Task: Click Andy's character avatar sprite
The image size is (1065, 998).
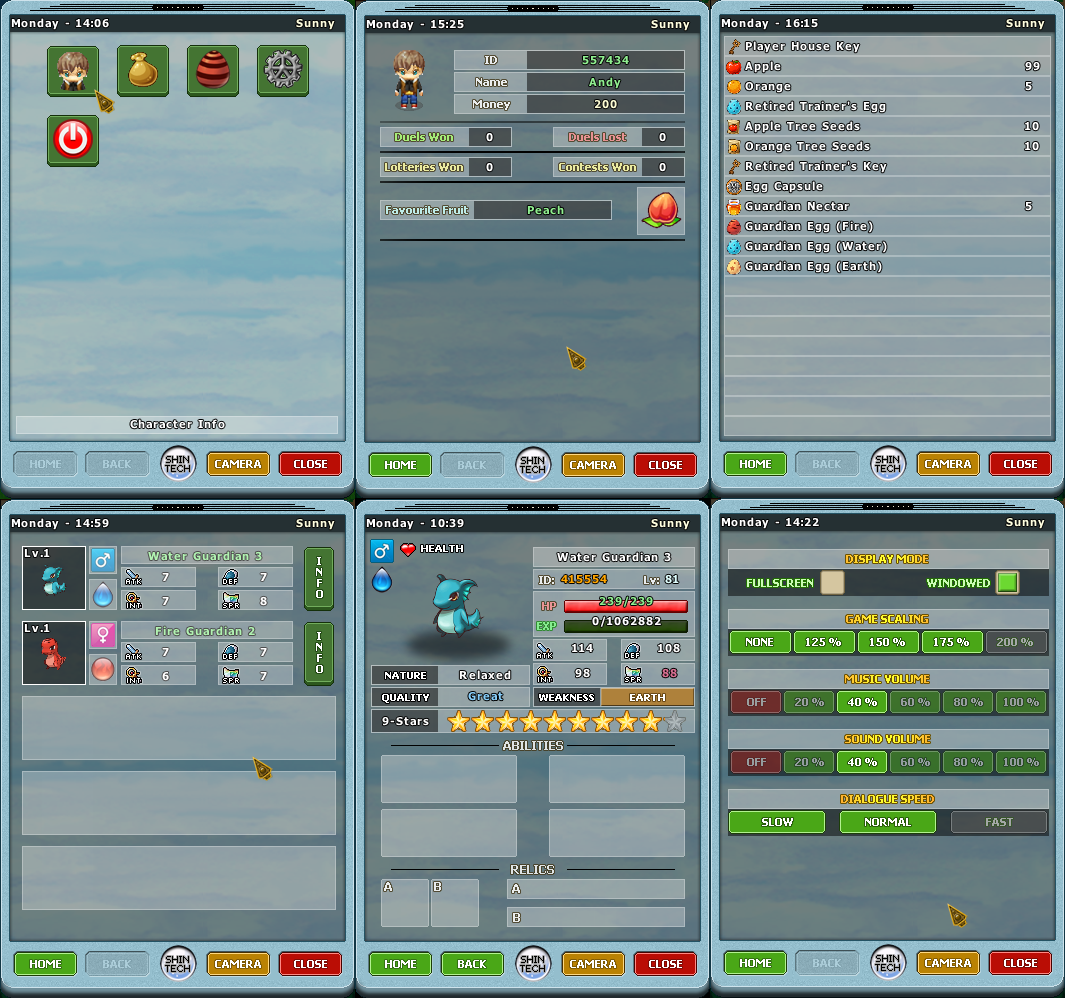Action: [408, 79]
